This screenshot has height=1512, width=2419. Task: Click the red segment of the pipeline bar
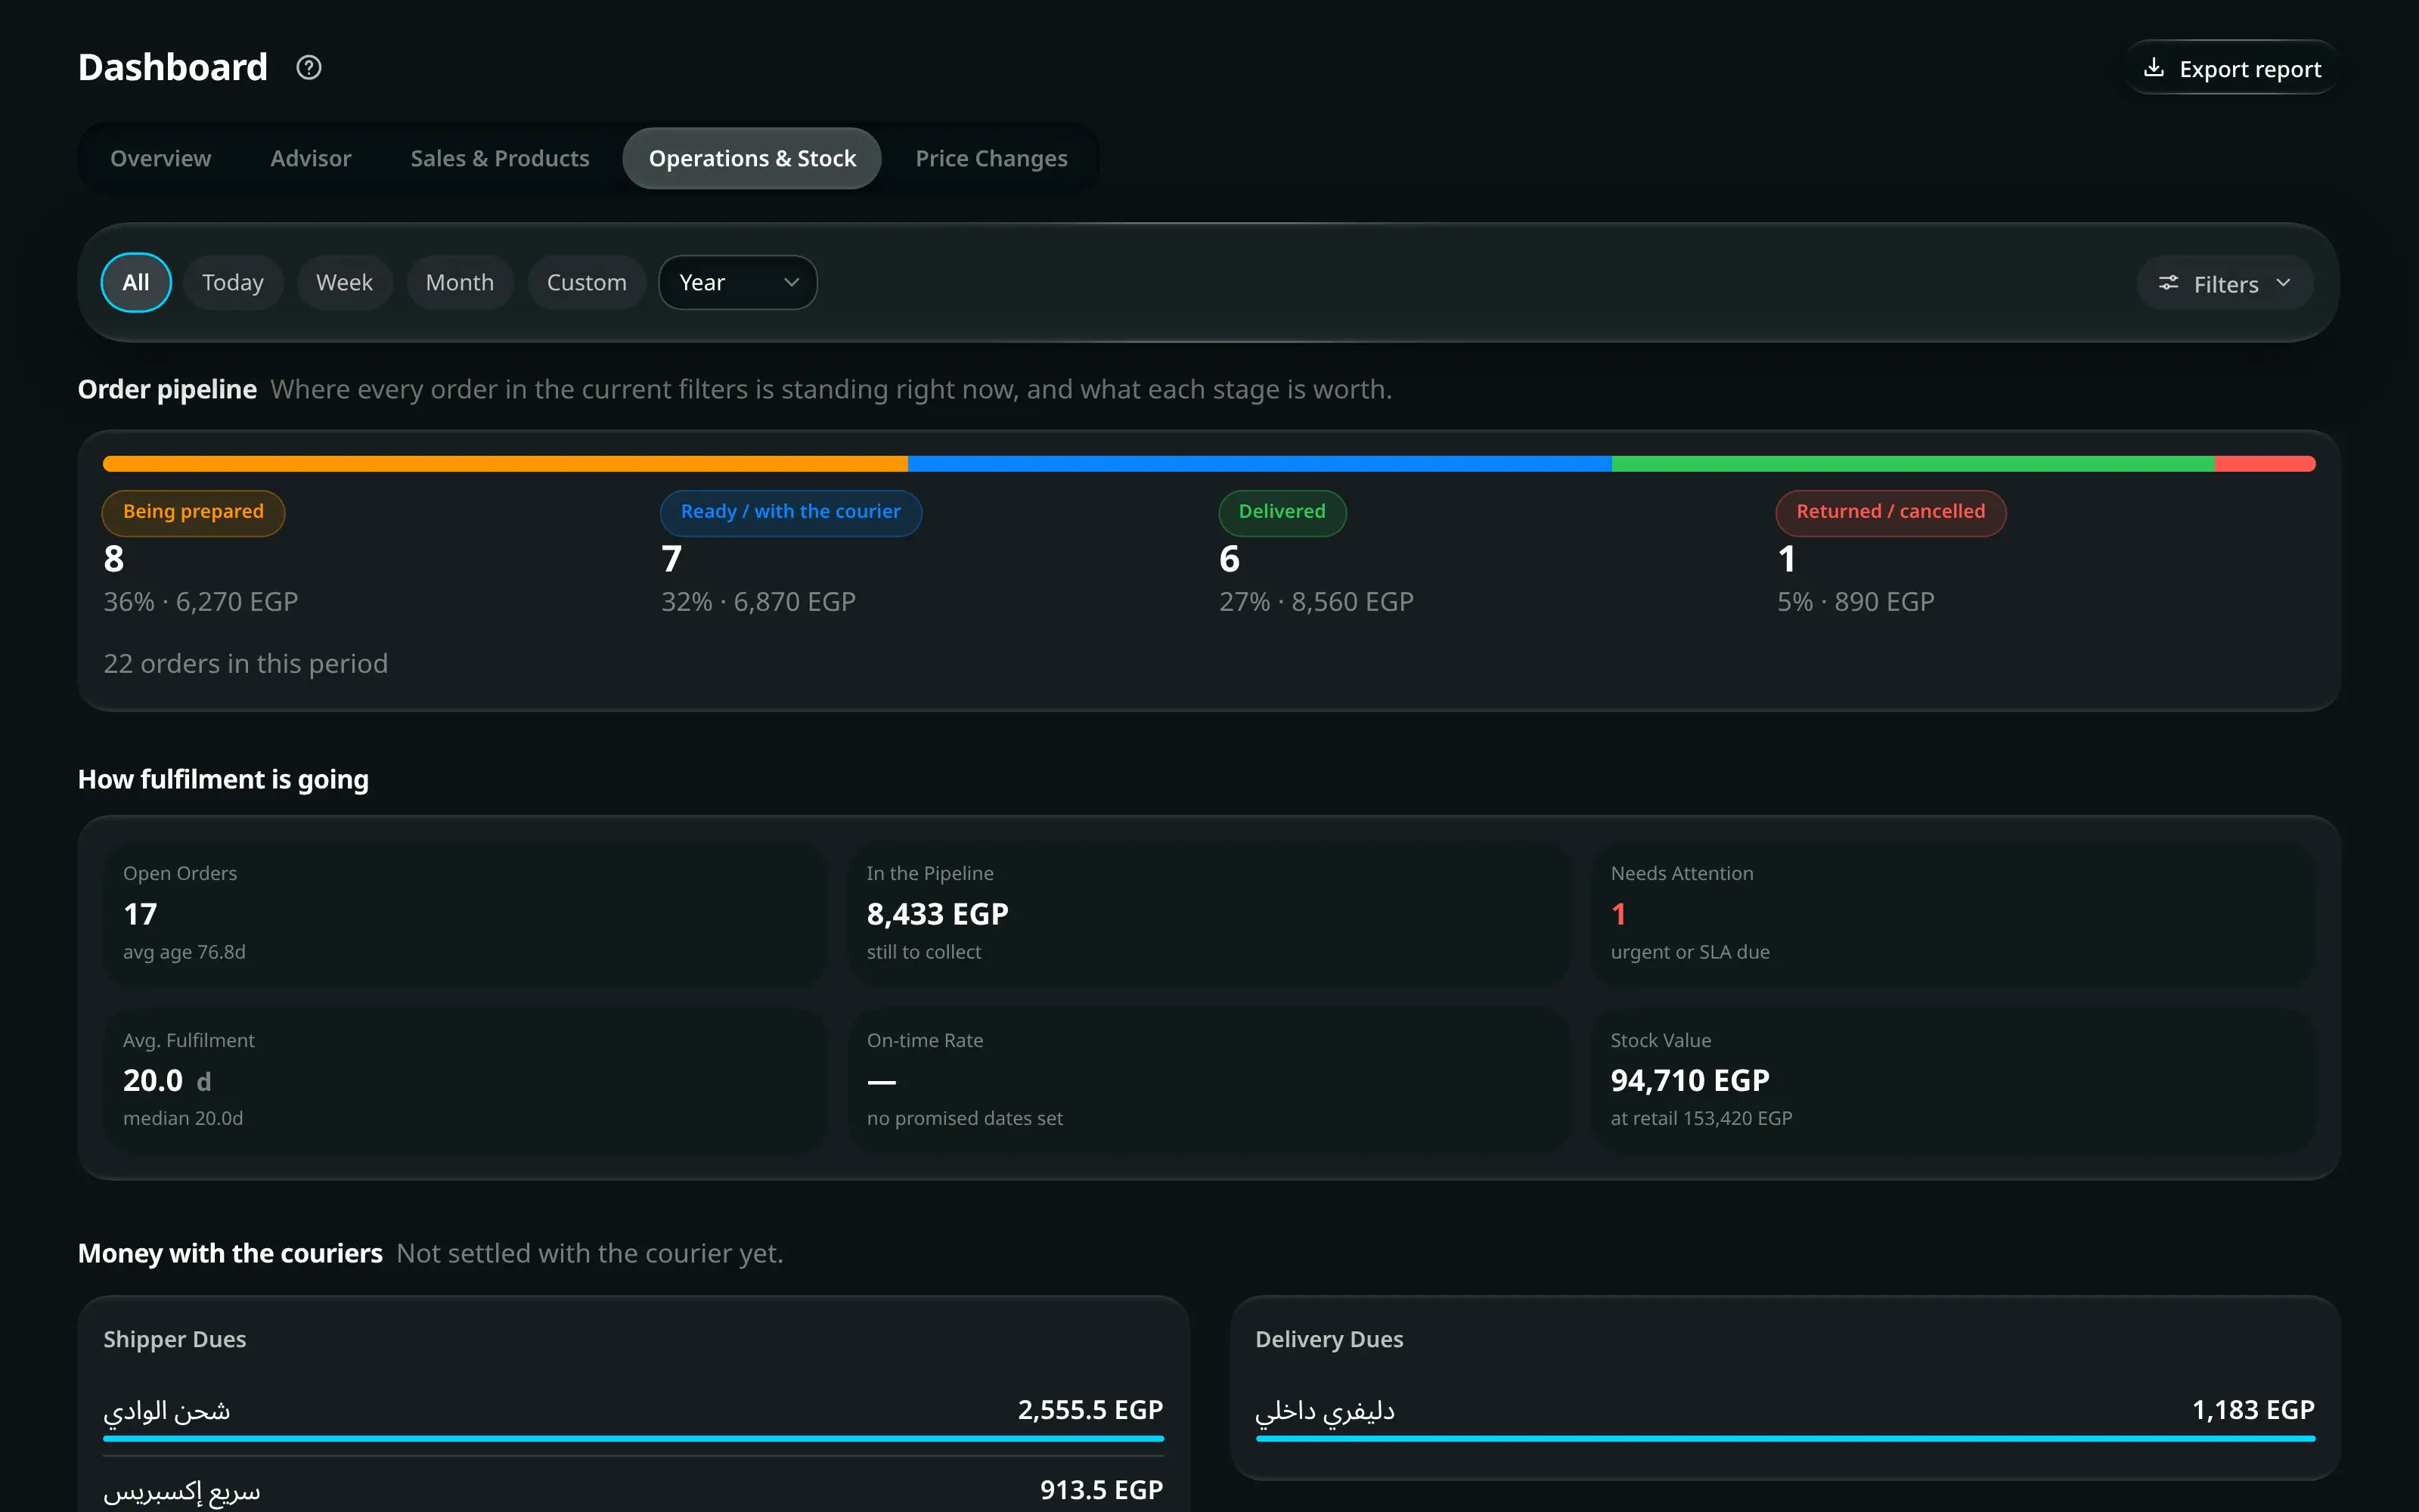point(2265,464)
